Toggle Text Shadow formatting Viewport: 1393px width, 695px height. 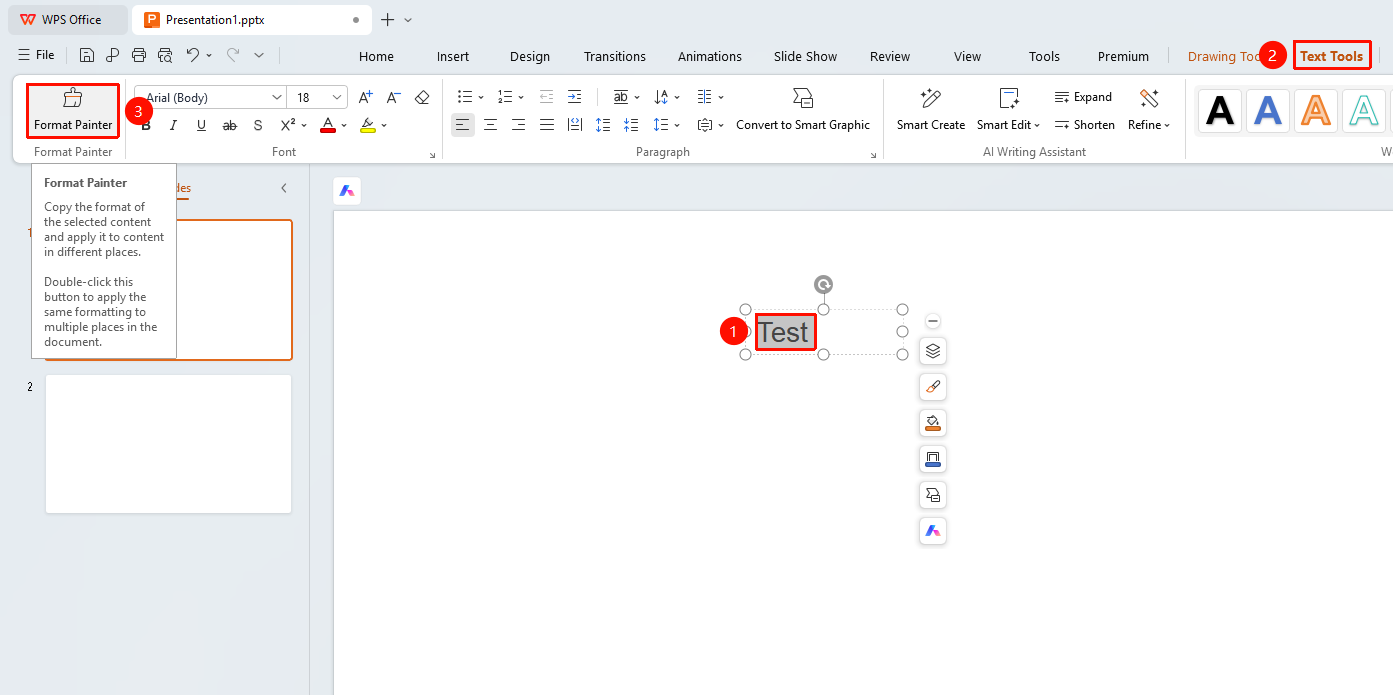[257, 125]
